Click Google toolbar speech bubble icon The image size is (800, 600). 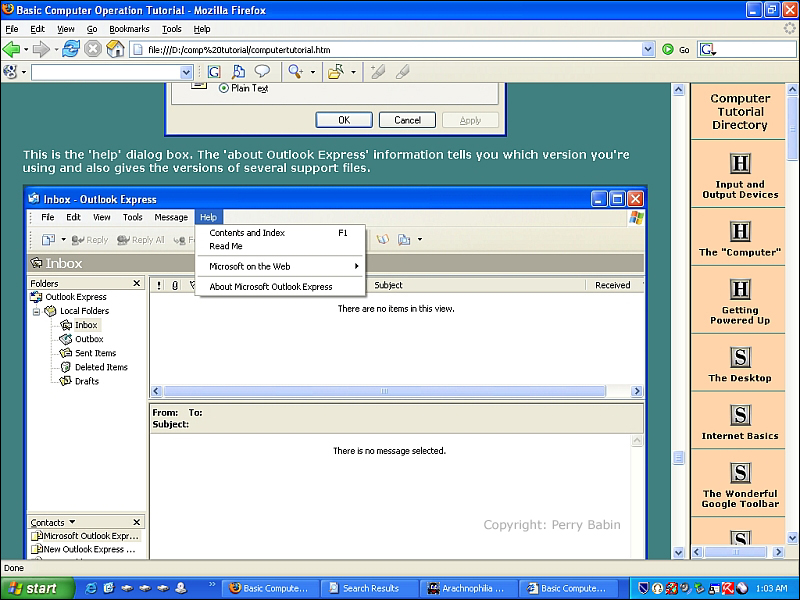click(262, 71)
